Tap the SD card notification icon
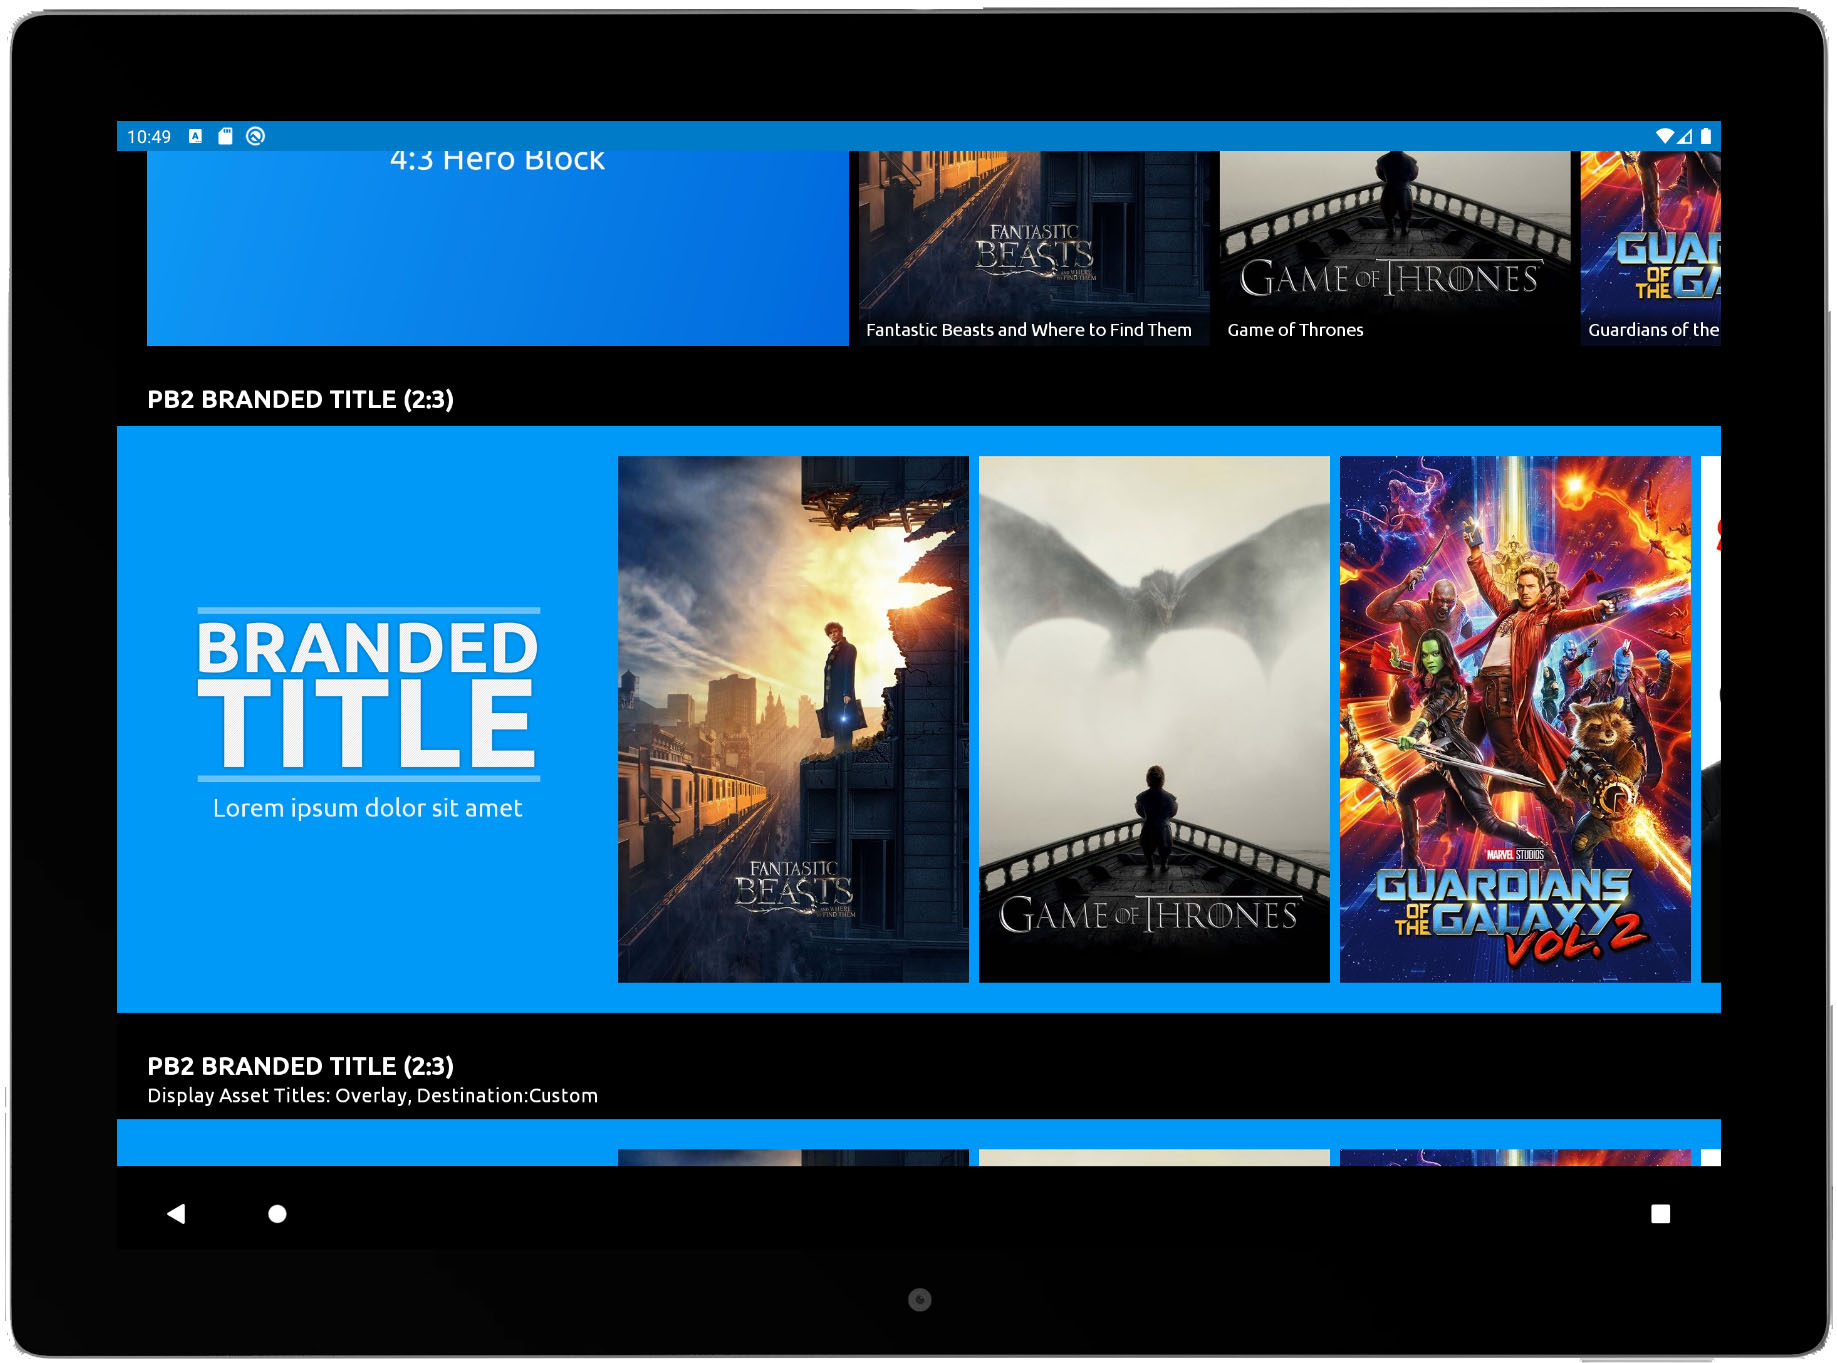Viewport: 1837px width, 1363px height. [225, 136]
